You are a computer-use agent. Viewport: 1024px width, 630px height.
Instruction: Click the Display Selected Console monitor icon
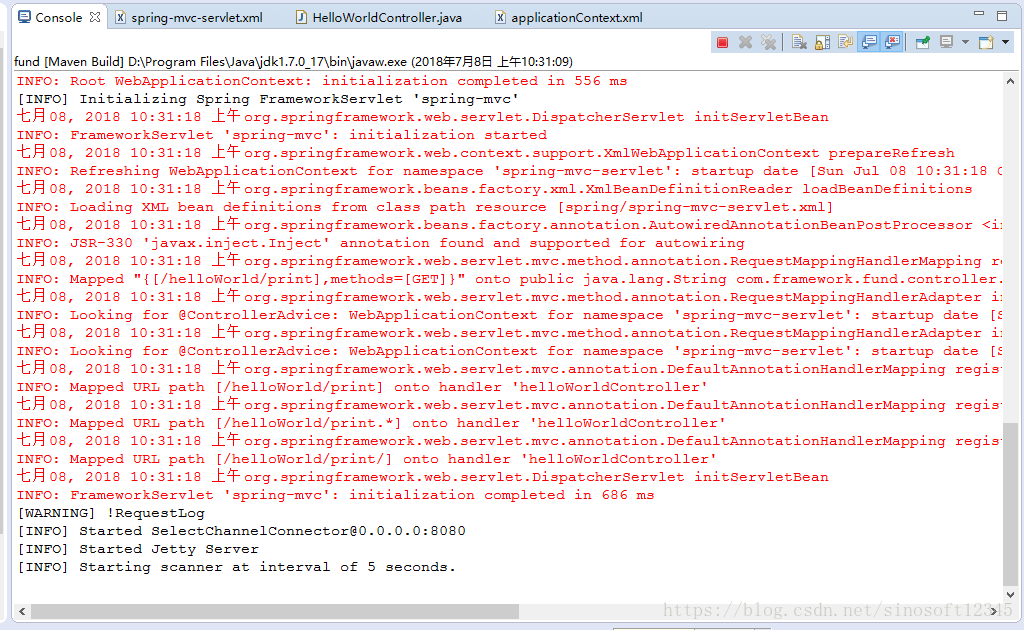point(946,42)
